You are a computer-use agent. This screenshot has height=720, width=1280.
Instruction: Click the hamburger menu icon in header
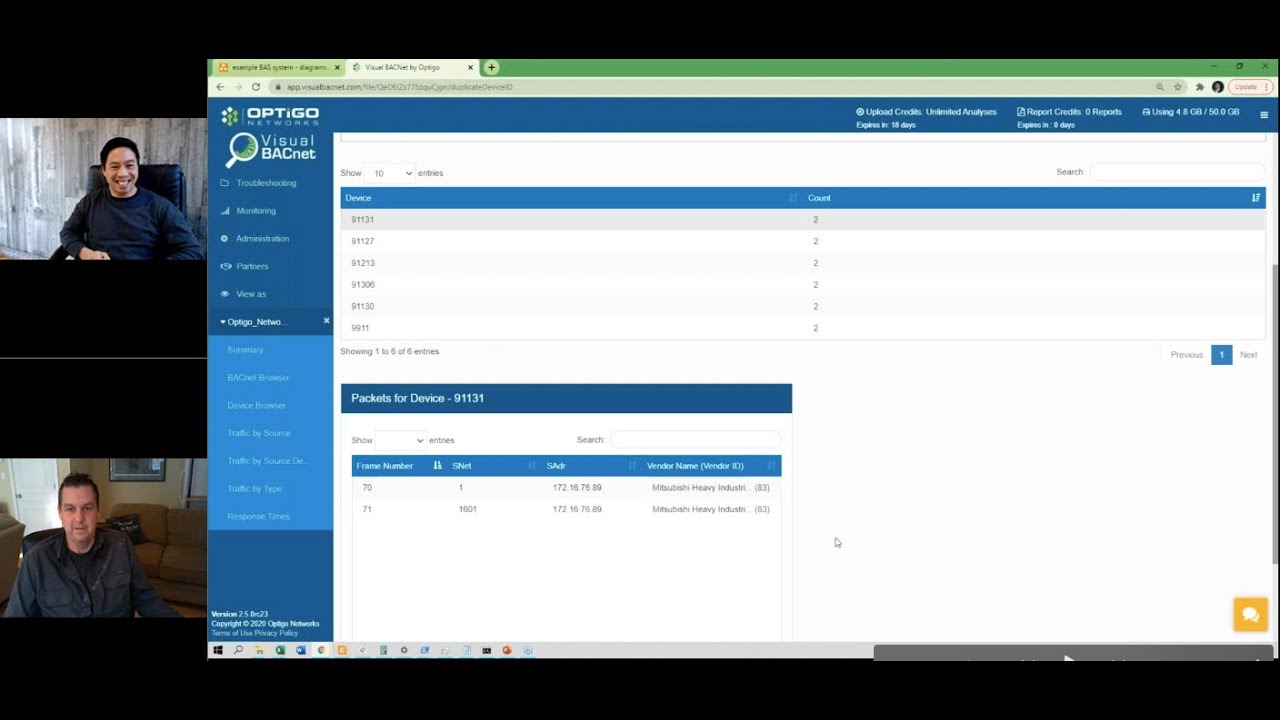(1264, 115)
